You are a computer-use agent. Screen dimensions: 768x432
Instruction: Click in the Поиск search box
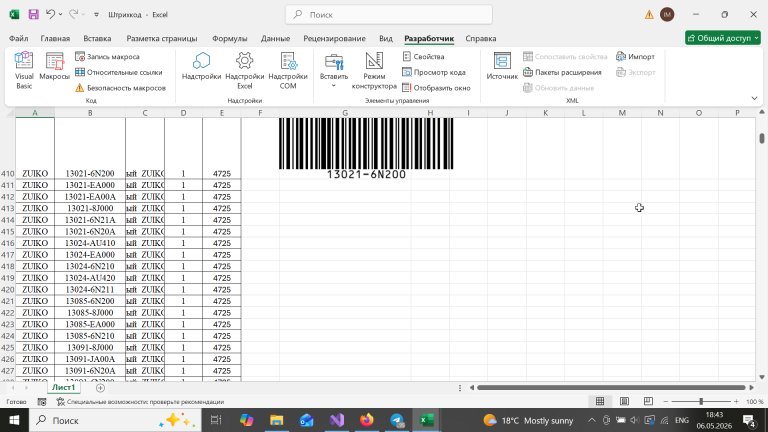[x=389, y=15]
